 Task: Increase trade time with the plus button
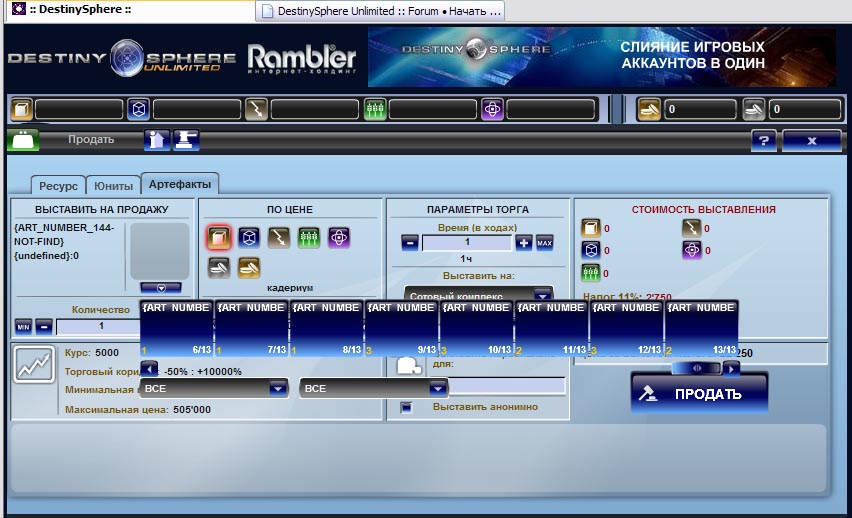point(523,243)
